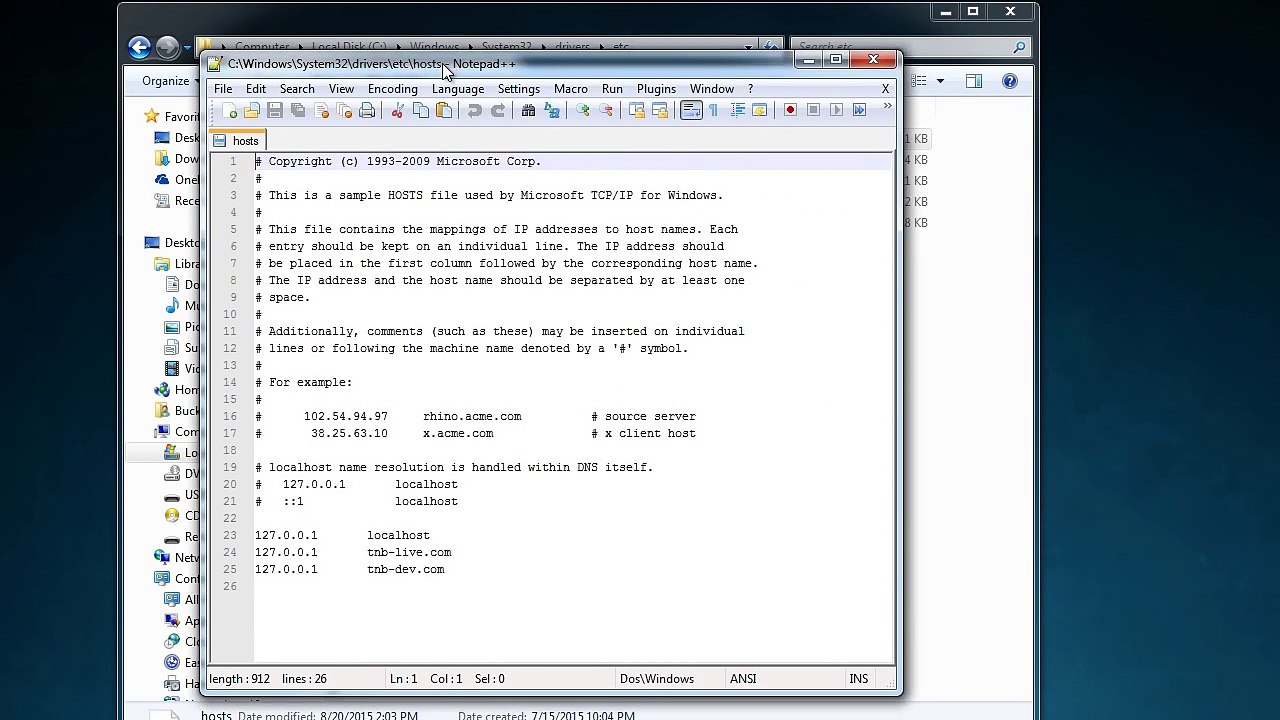The width and height of the screenshot is (1280, 720).
Task: Open the ? help menu
Action: [x=750, y=89]
